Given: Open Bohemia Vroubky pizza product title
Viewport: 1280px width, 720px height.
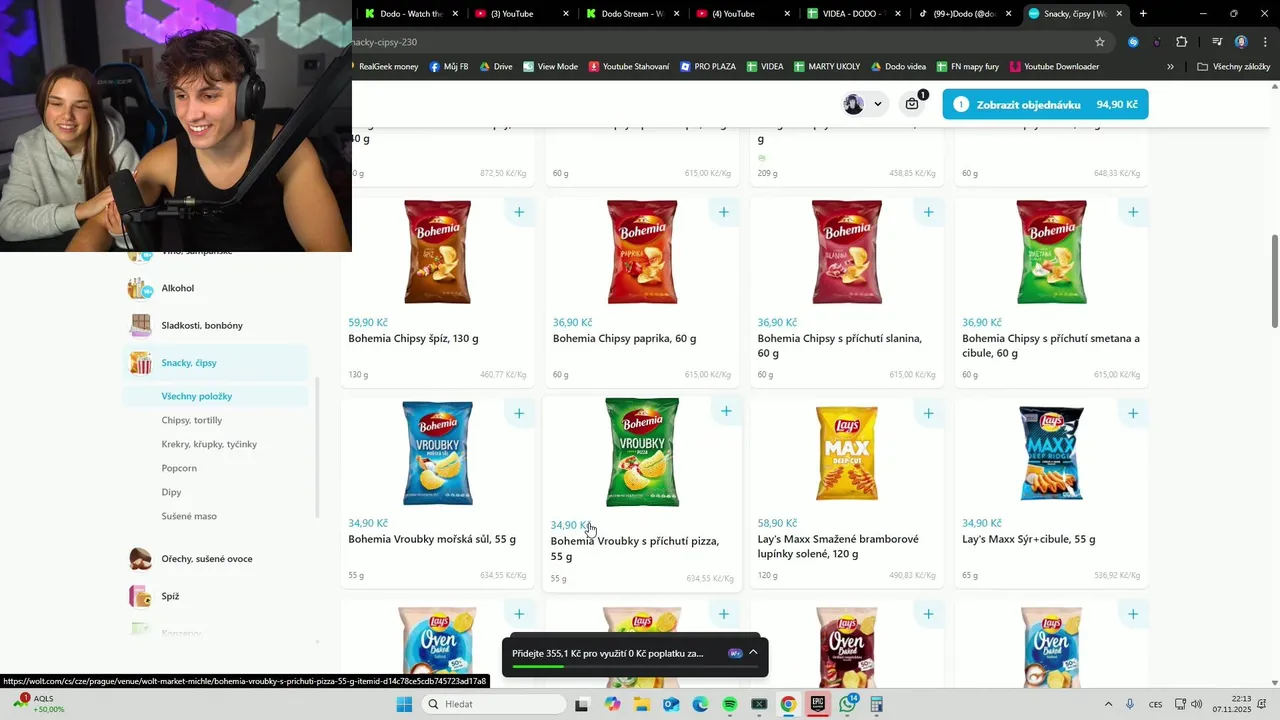Looking at the screenshot, I should (635, 549).
